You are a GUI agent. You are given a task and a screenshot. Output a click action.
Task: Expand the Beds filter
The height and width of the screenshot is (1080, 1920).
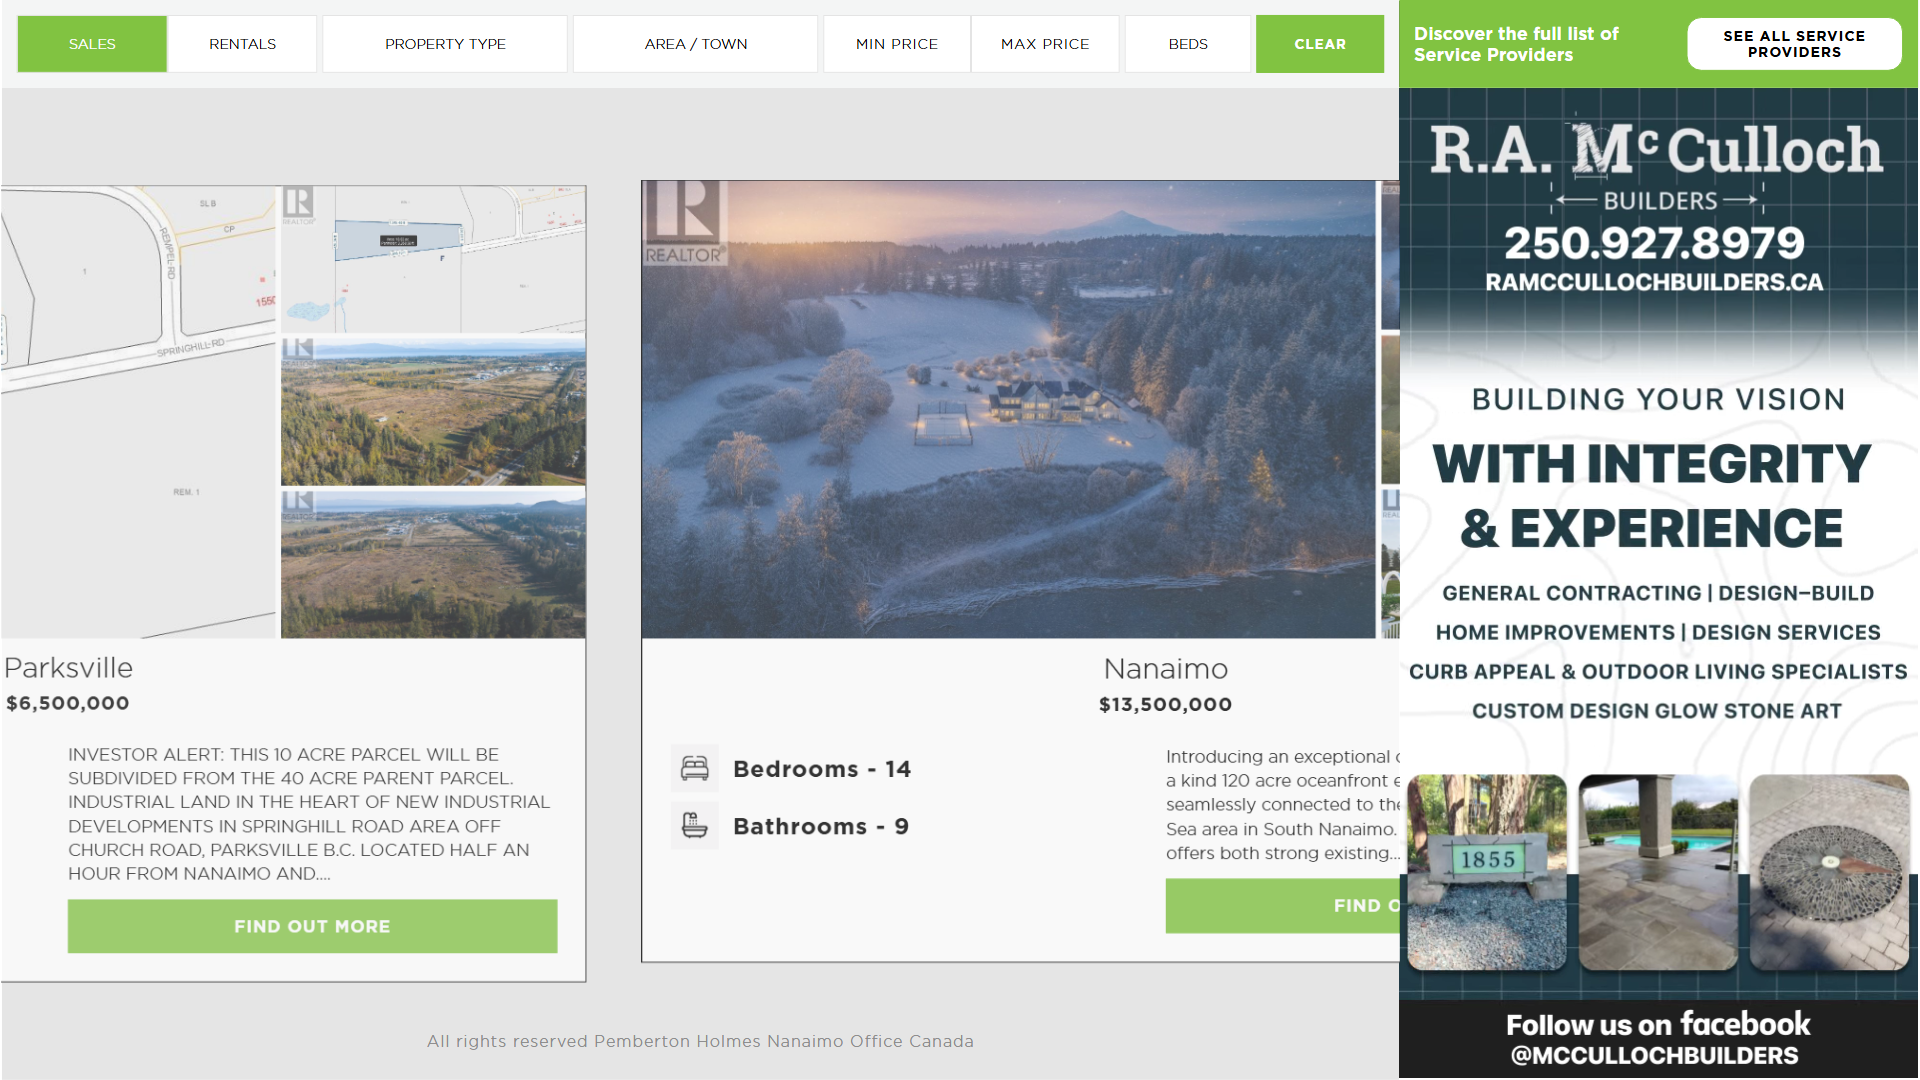(x=1187, y=44)
